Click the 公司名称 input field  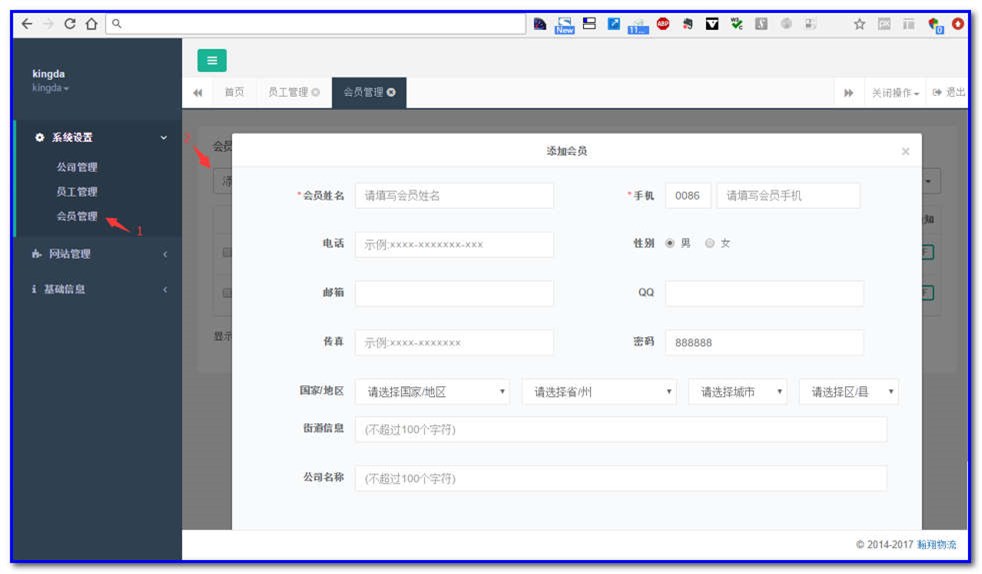pos(621,479)
